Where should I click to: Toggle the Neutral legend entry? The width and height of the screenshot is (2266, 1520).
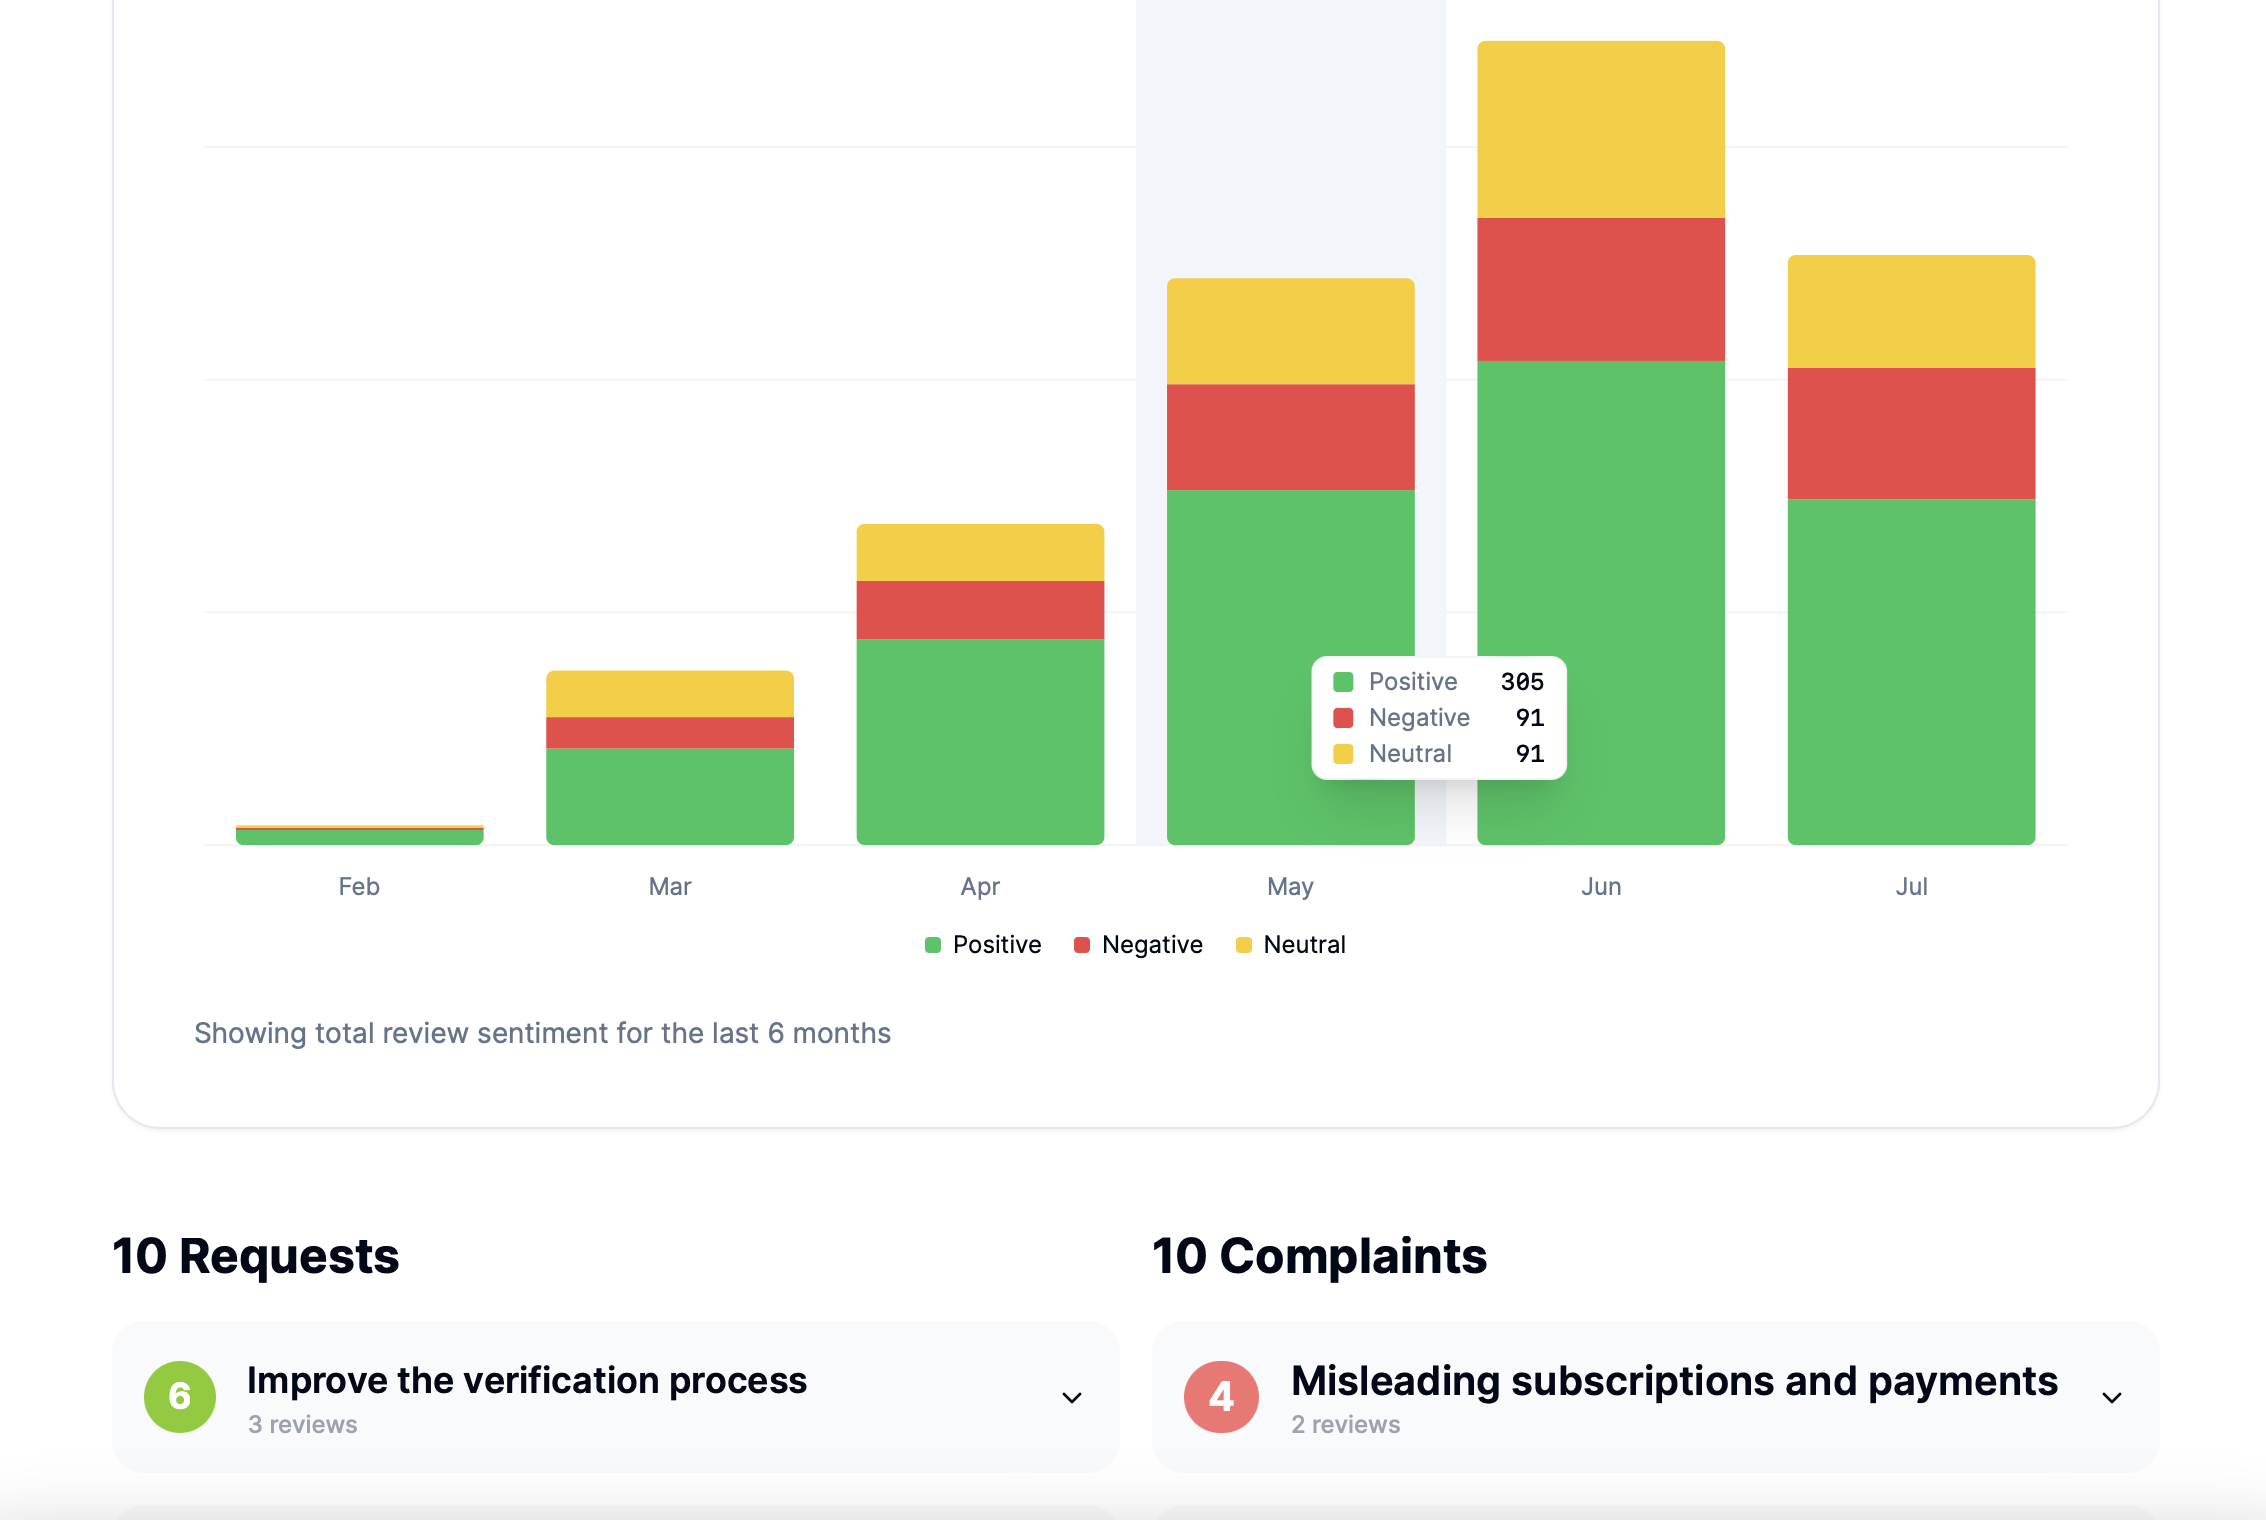[1303, 945]
